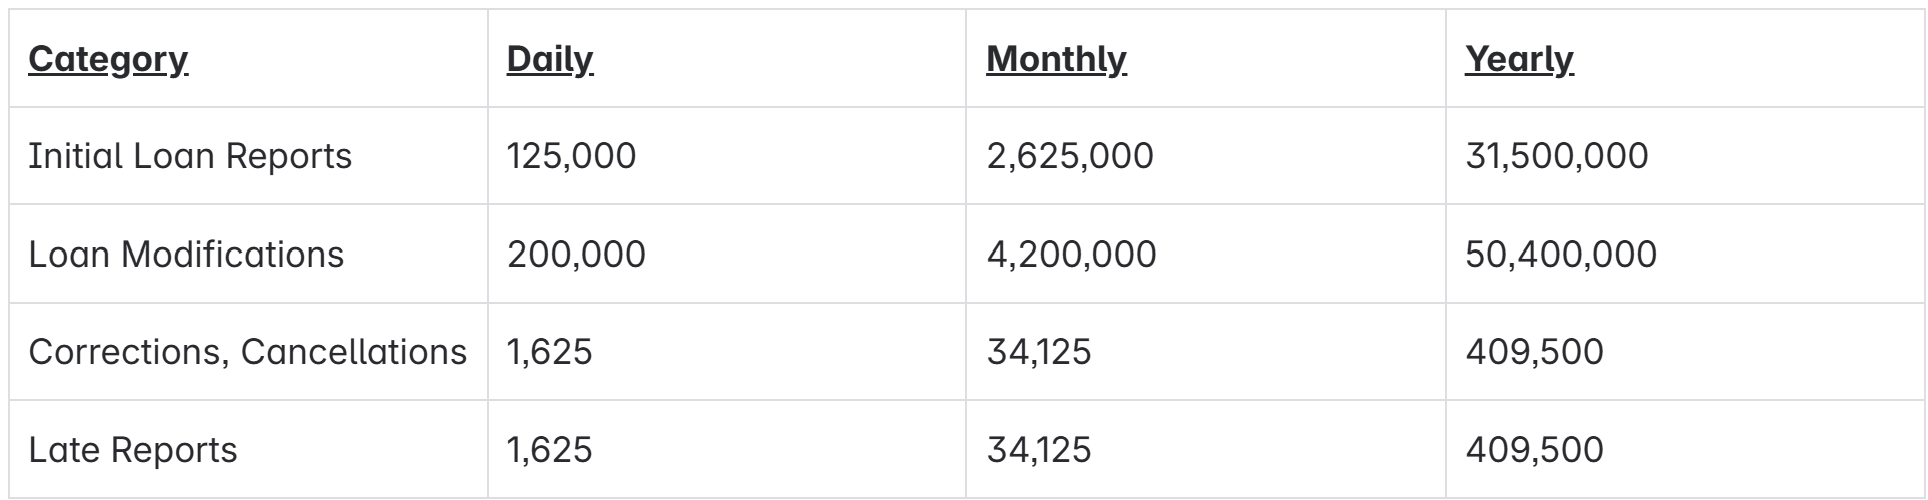Select the Corrections, Cancellations row label
The image size is (1928, 500).
247,352
